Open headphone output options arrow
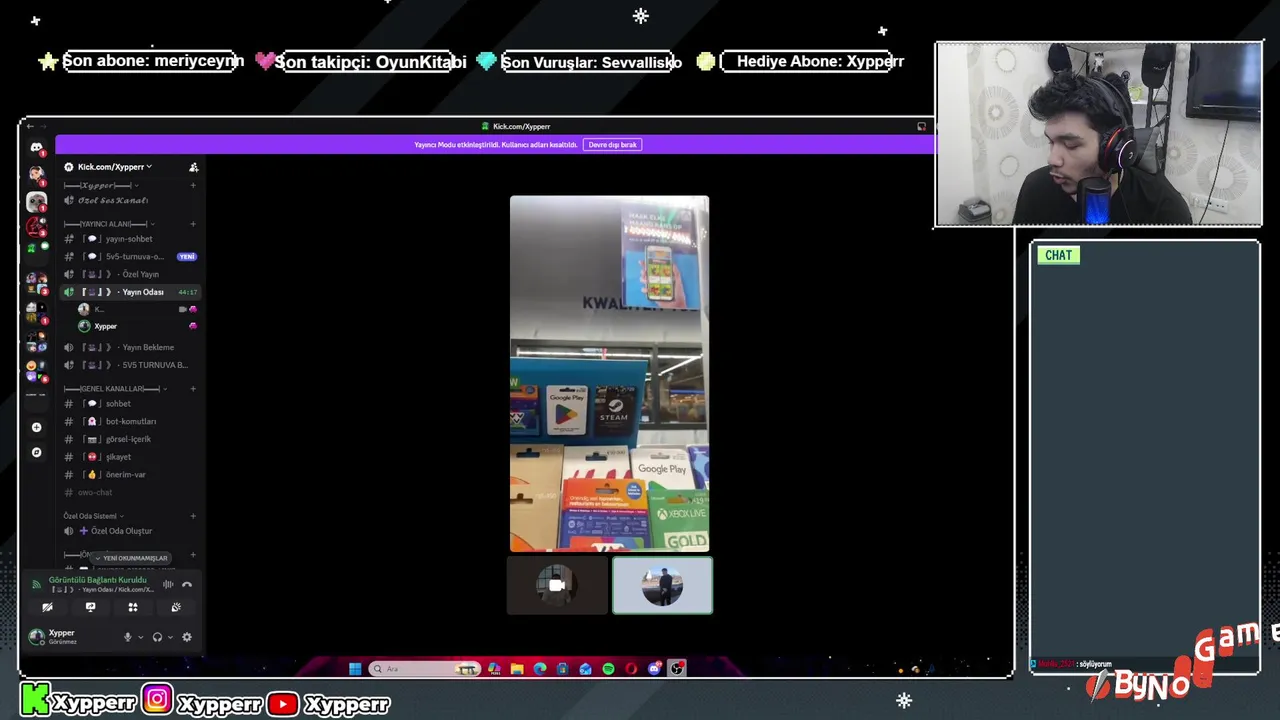 coord(170,637)
